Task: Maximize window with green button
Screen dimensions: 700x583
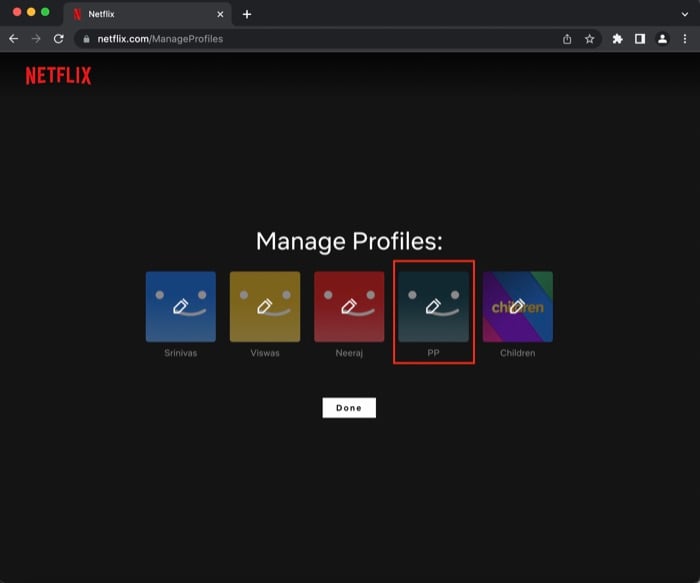Action: [x=45, y=12]
